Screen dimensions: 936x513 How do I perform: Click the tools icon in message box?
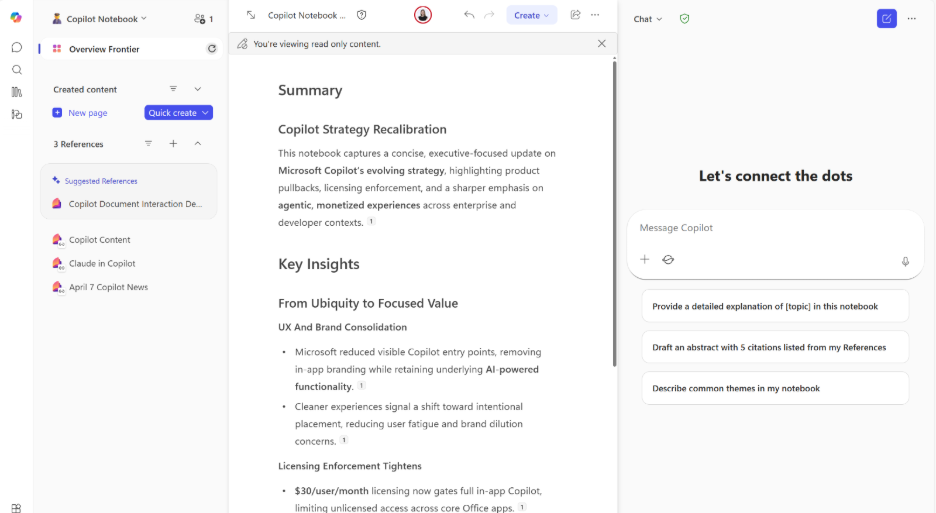[x=668, y=259]
